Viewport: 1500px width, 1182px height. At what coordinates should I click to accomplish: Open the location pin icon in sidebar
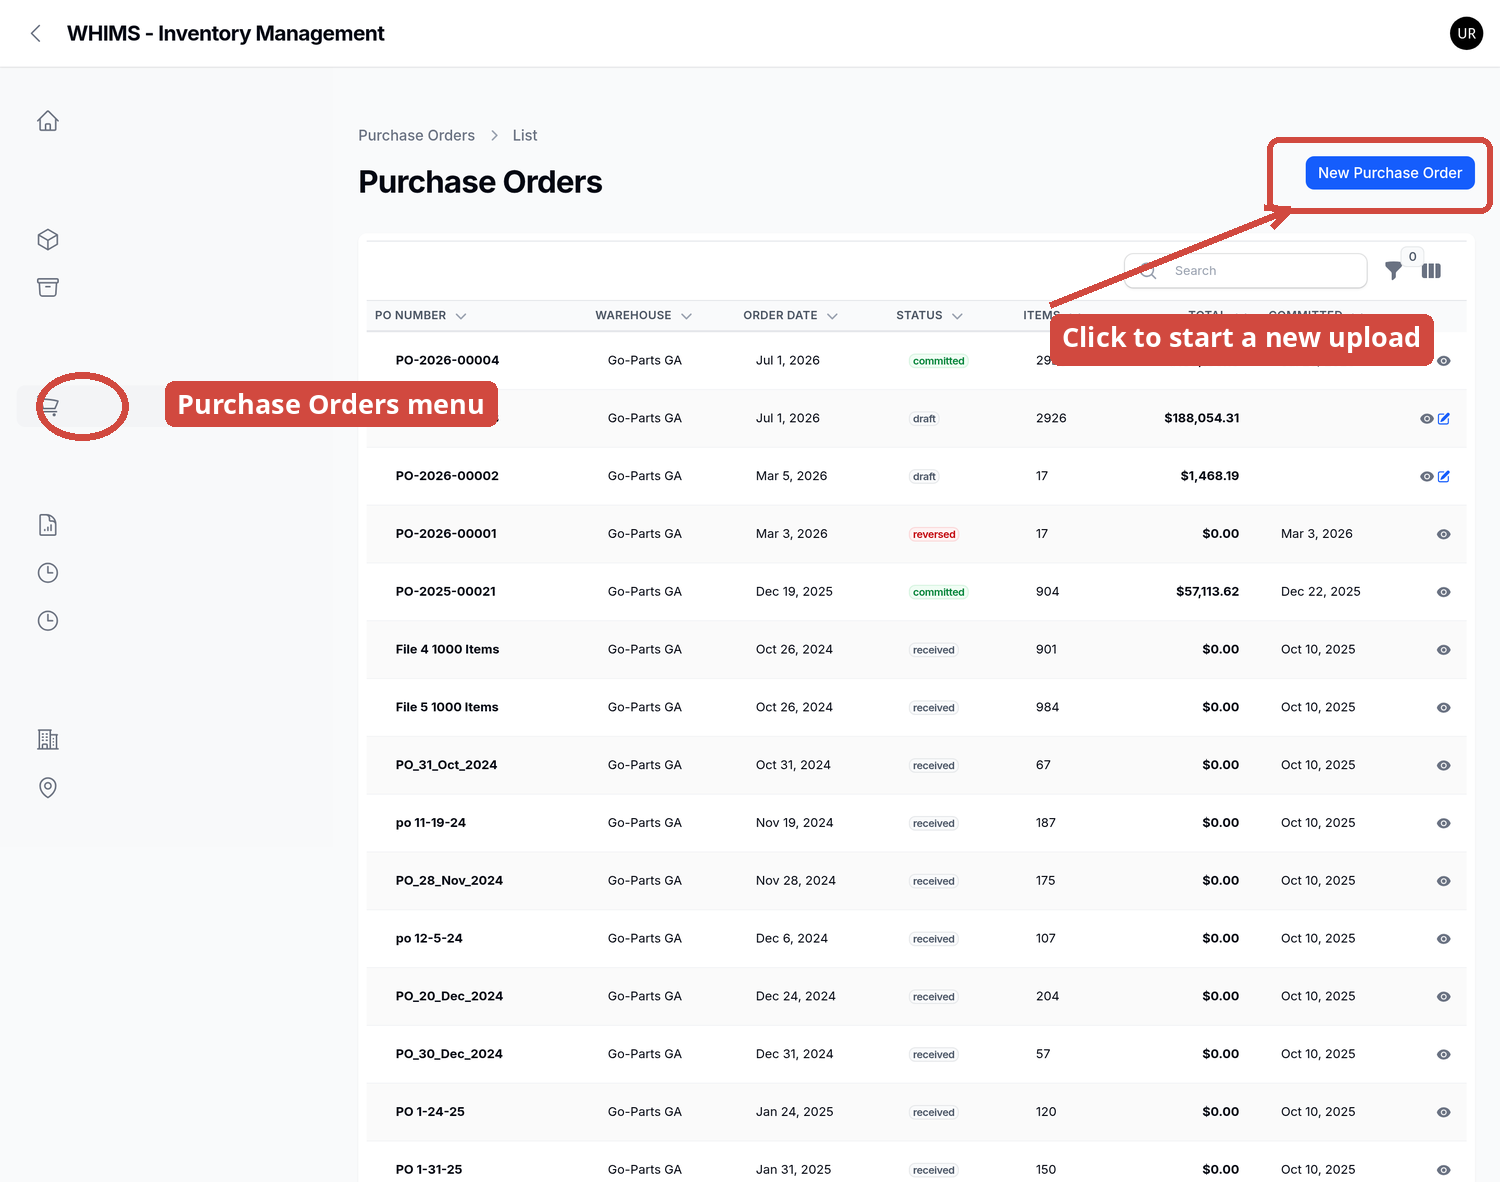[48, 788]
